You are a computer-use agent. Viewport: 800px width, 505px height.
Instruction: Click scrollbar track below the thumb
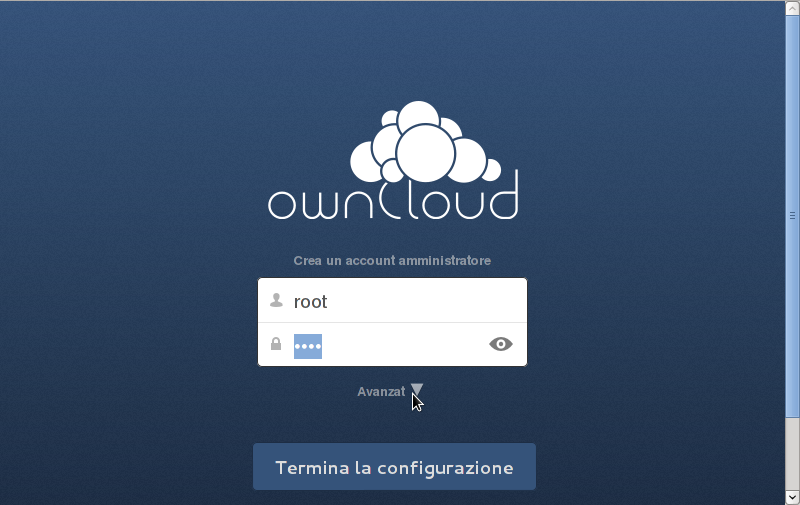click(792, 450)
